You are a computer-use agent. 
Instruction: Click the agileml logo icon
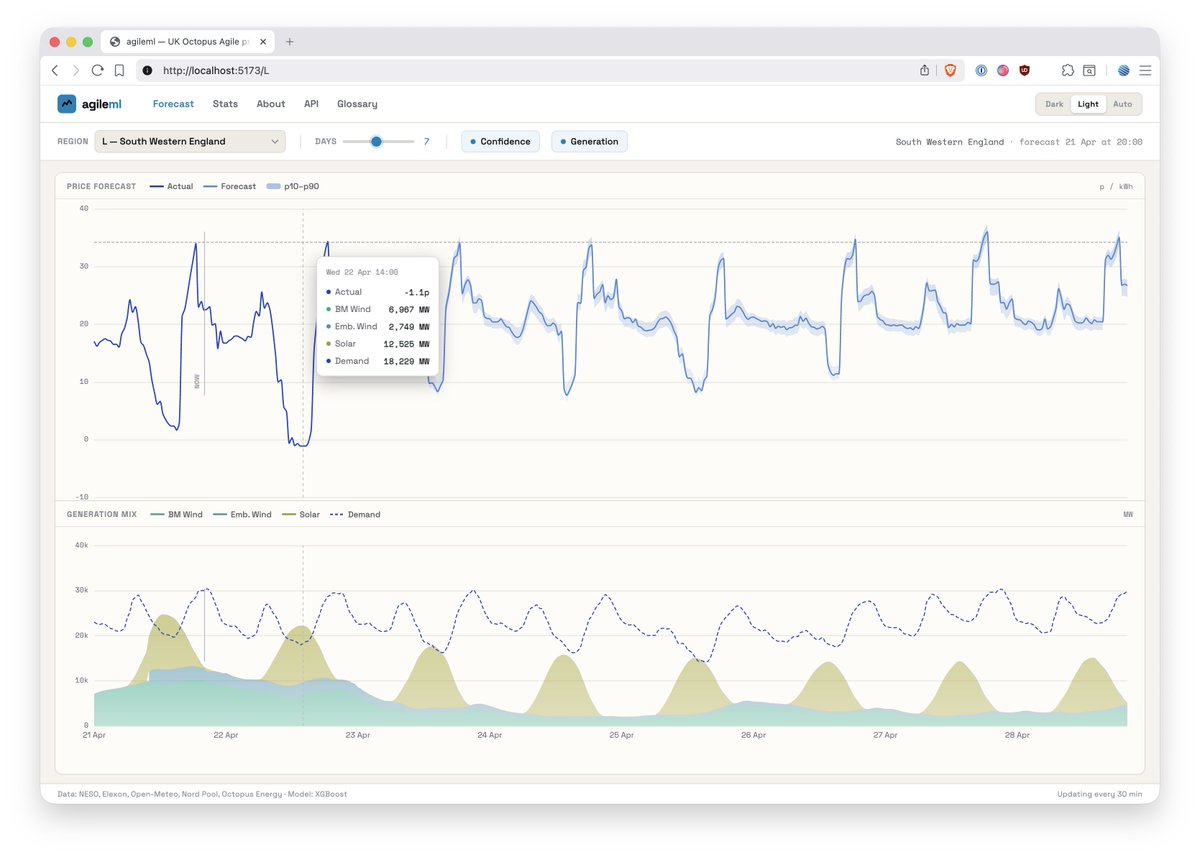point(67,104)
